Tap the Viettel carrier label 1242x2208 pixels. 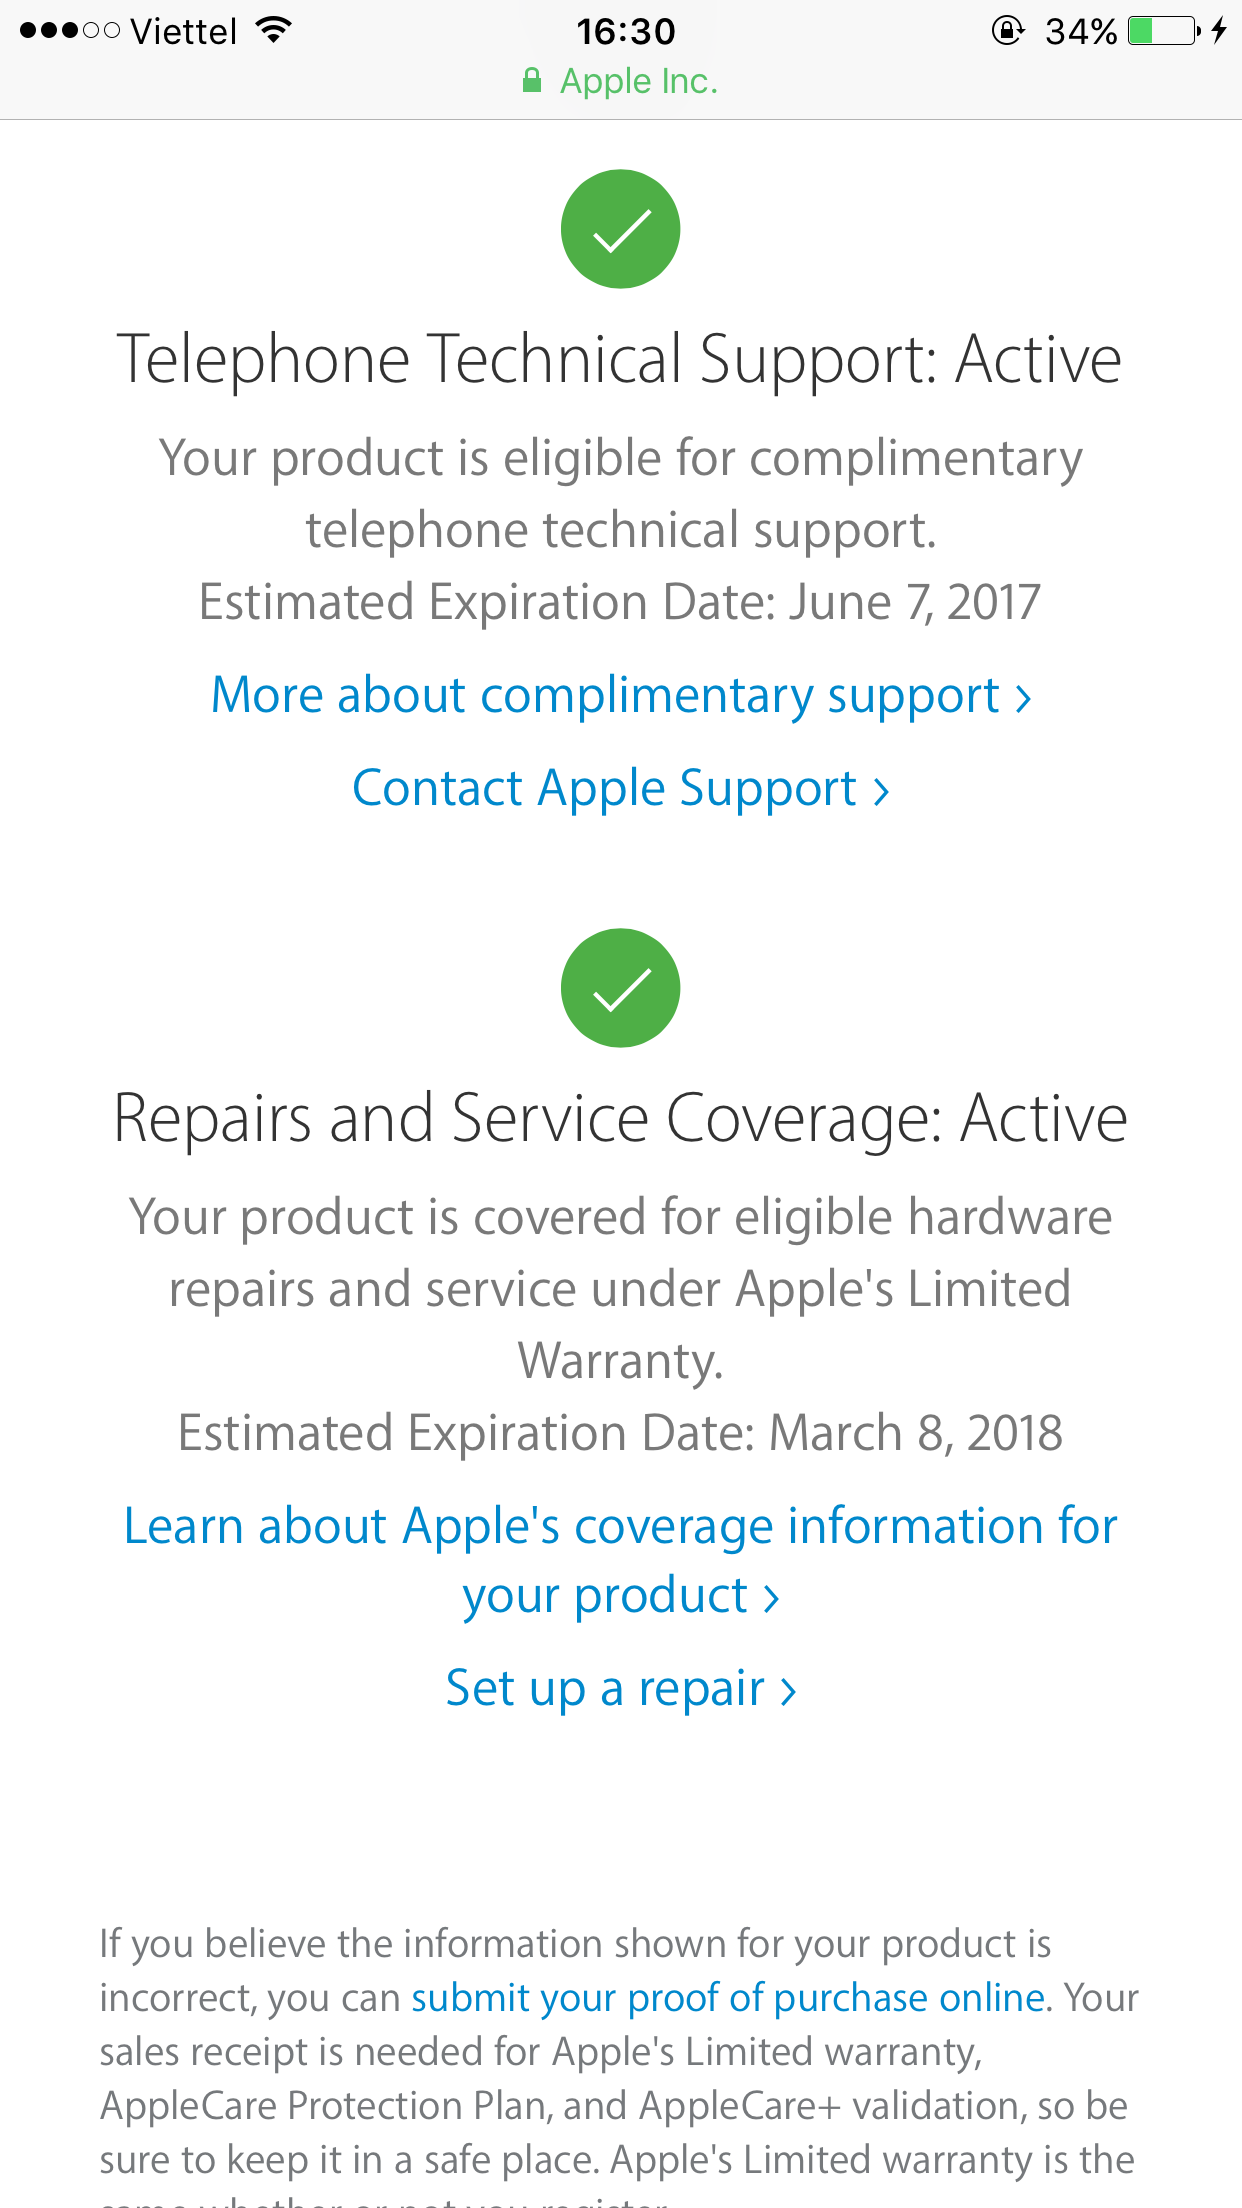(183, 31)
